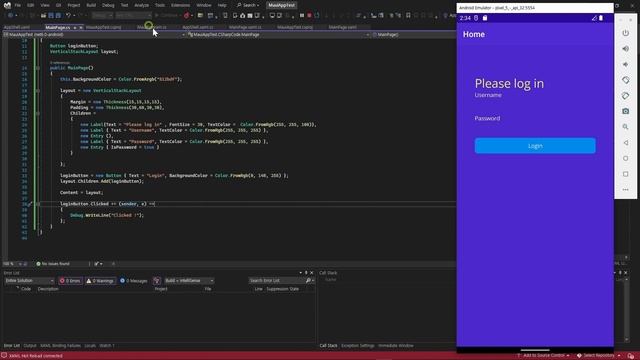Click the bookmark toolbar icon
This screenshot has width=640, height=360.
tap(408, 16)
